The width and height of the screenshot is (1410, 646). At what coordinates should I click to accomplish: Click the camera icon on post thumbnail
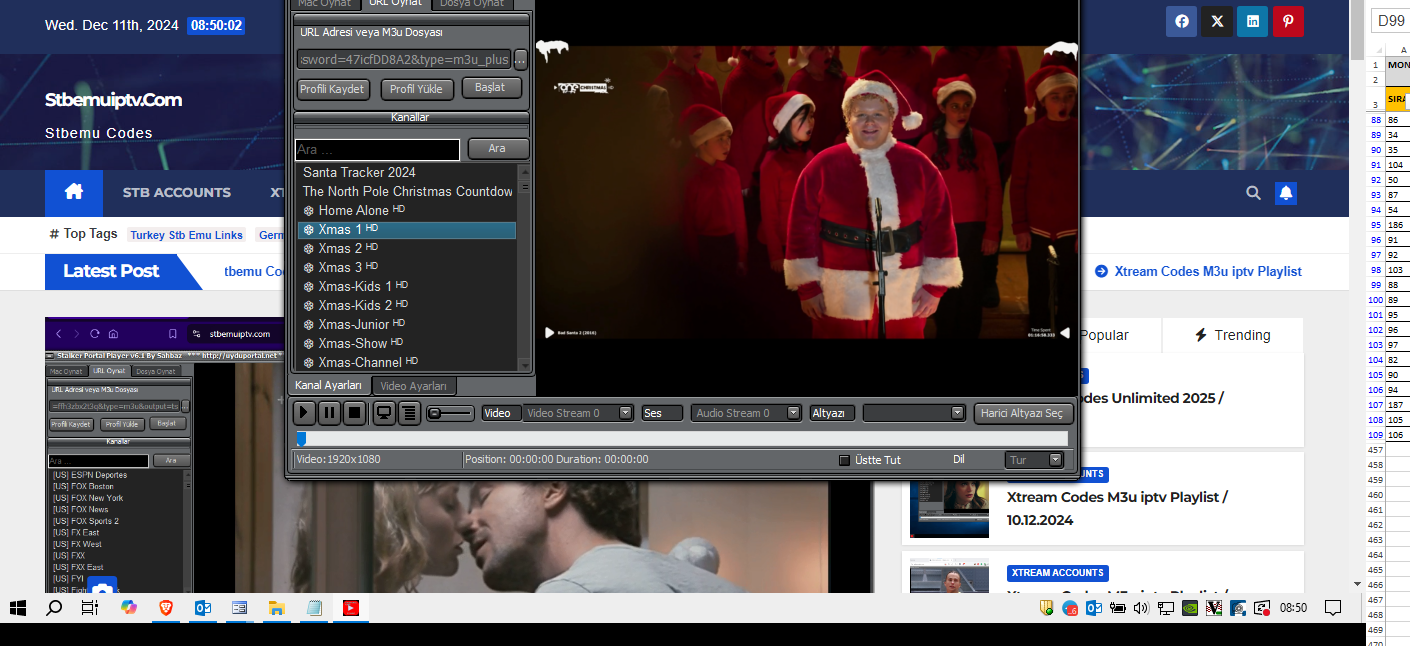[x=102, y=590]
